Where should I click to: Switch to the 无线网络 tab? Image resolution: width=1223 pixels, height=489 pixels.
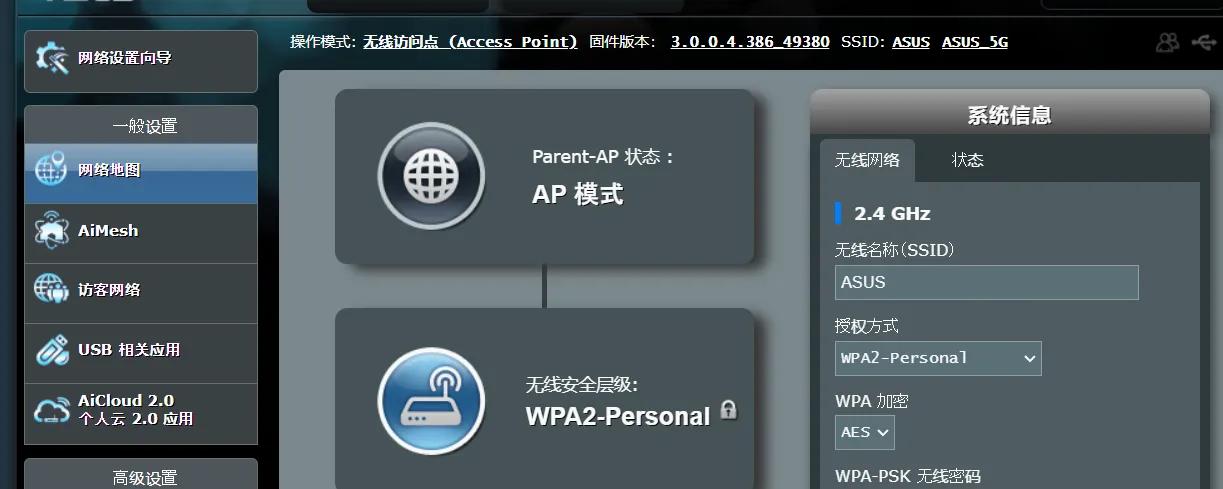867,160
